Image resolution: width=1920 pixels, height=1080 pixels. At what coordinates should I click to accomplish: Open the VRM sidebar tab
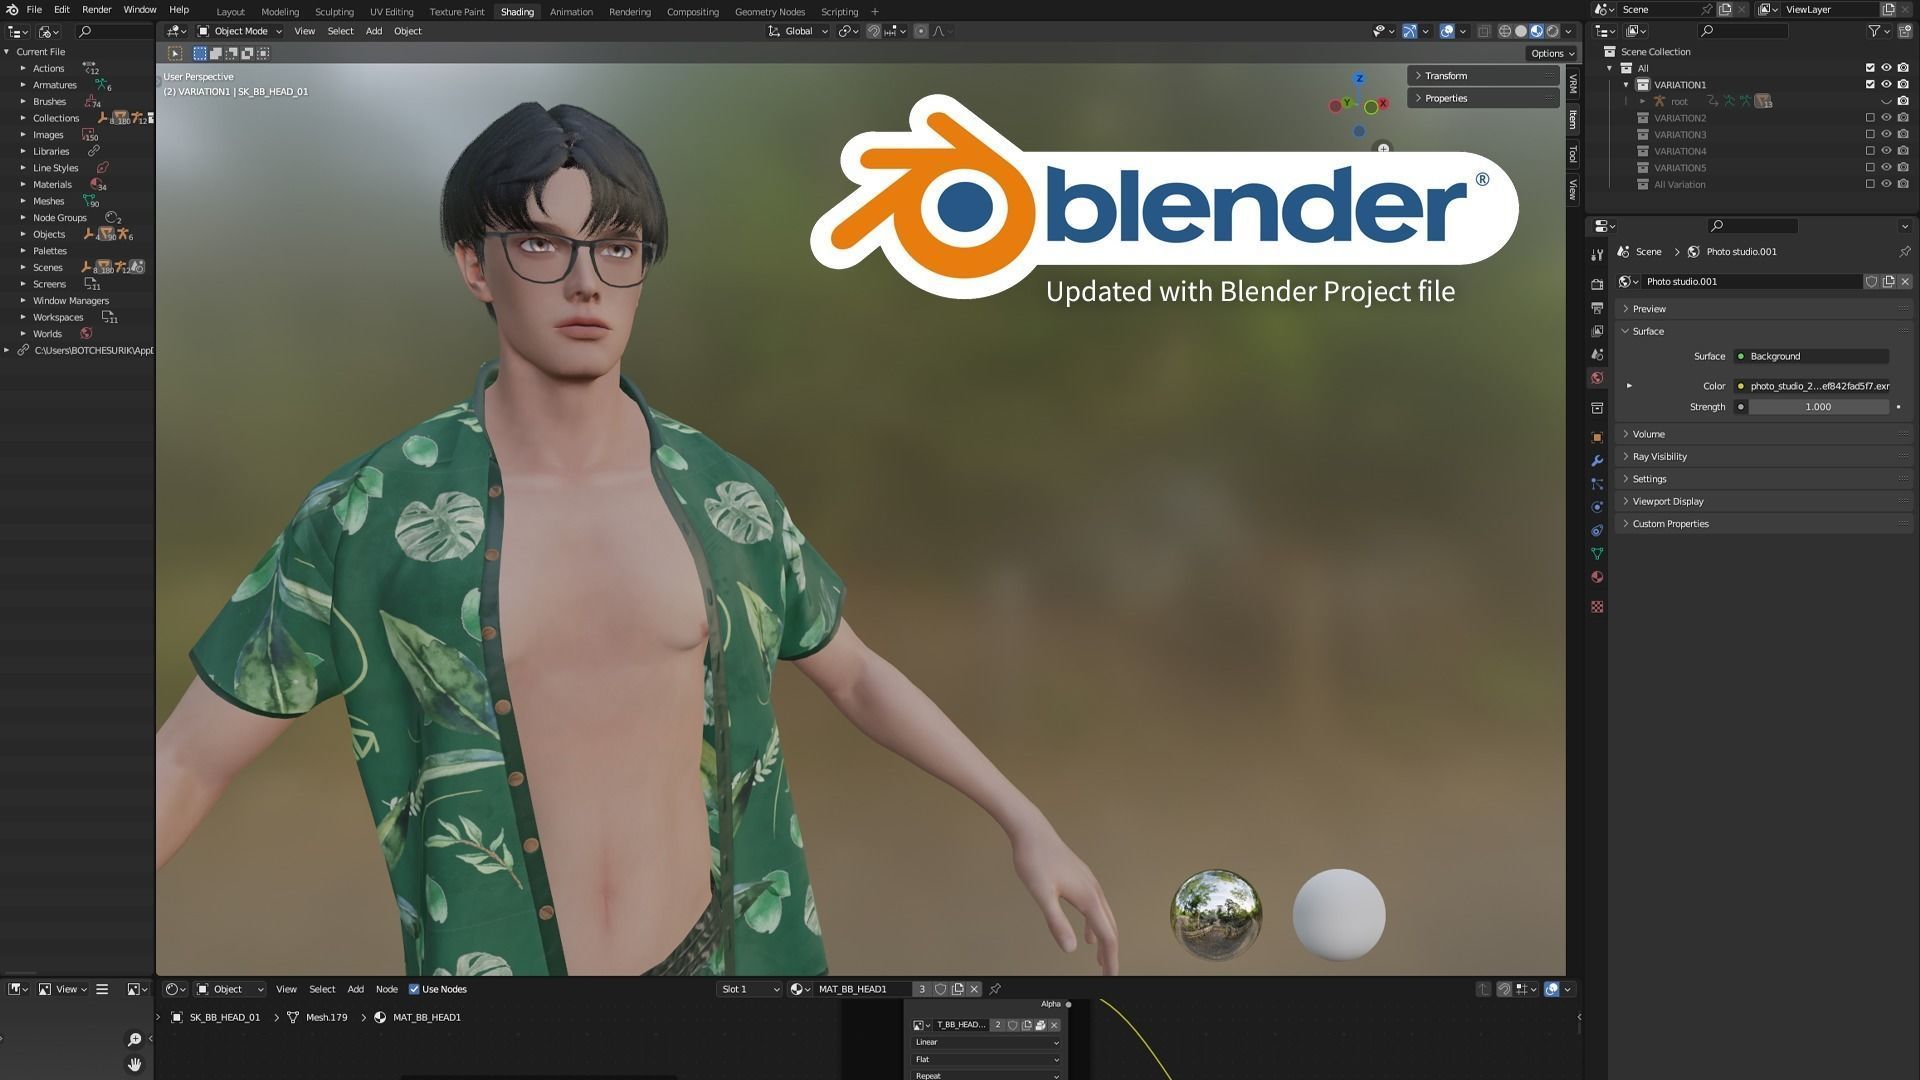1573,84
